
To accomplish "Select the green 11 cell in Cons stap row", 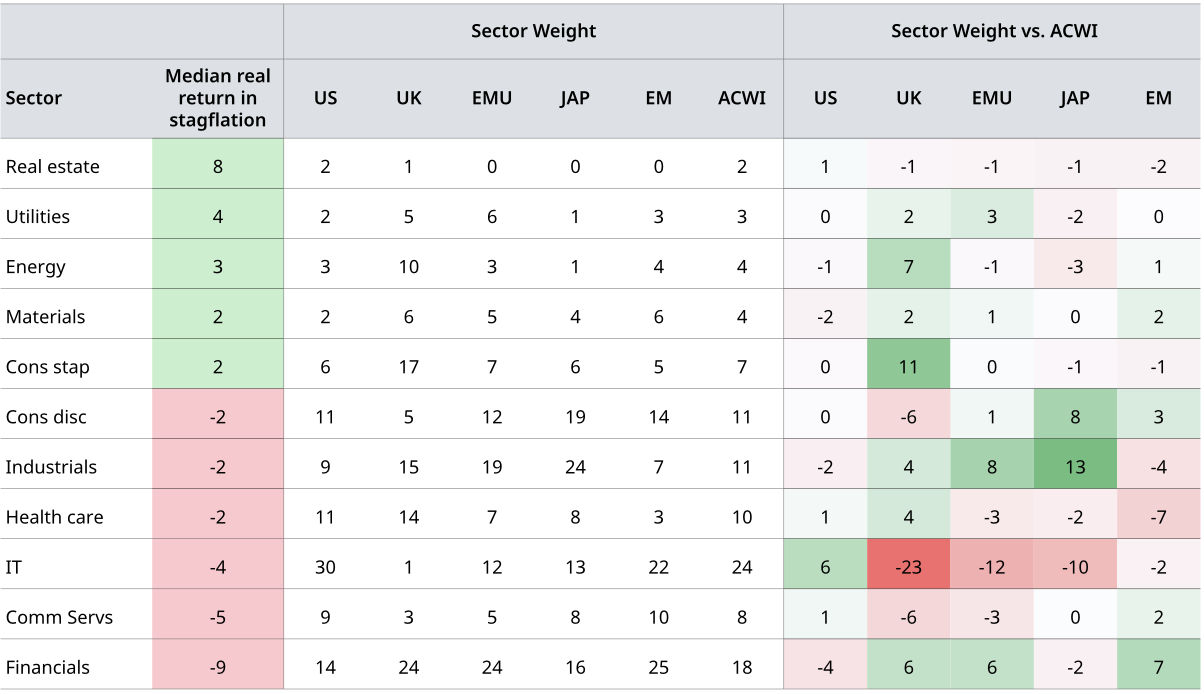I will (908, 367).
